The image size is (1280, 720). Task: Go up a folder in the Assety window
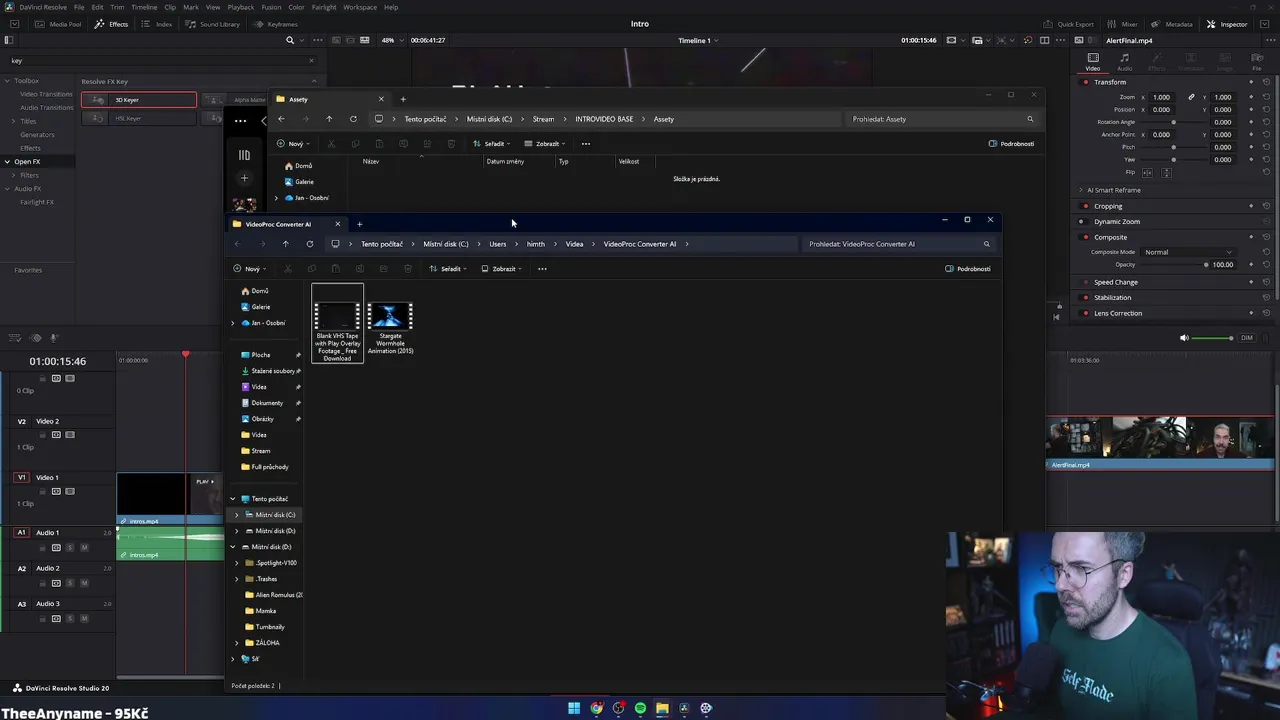(329, 119)
